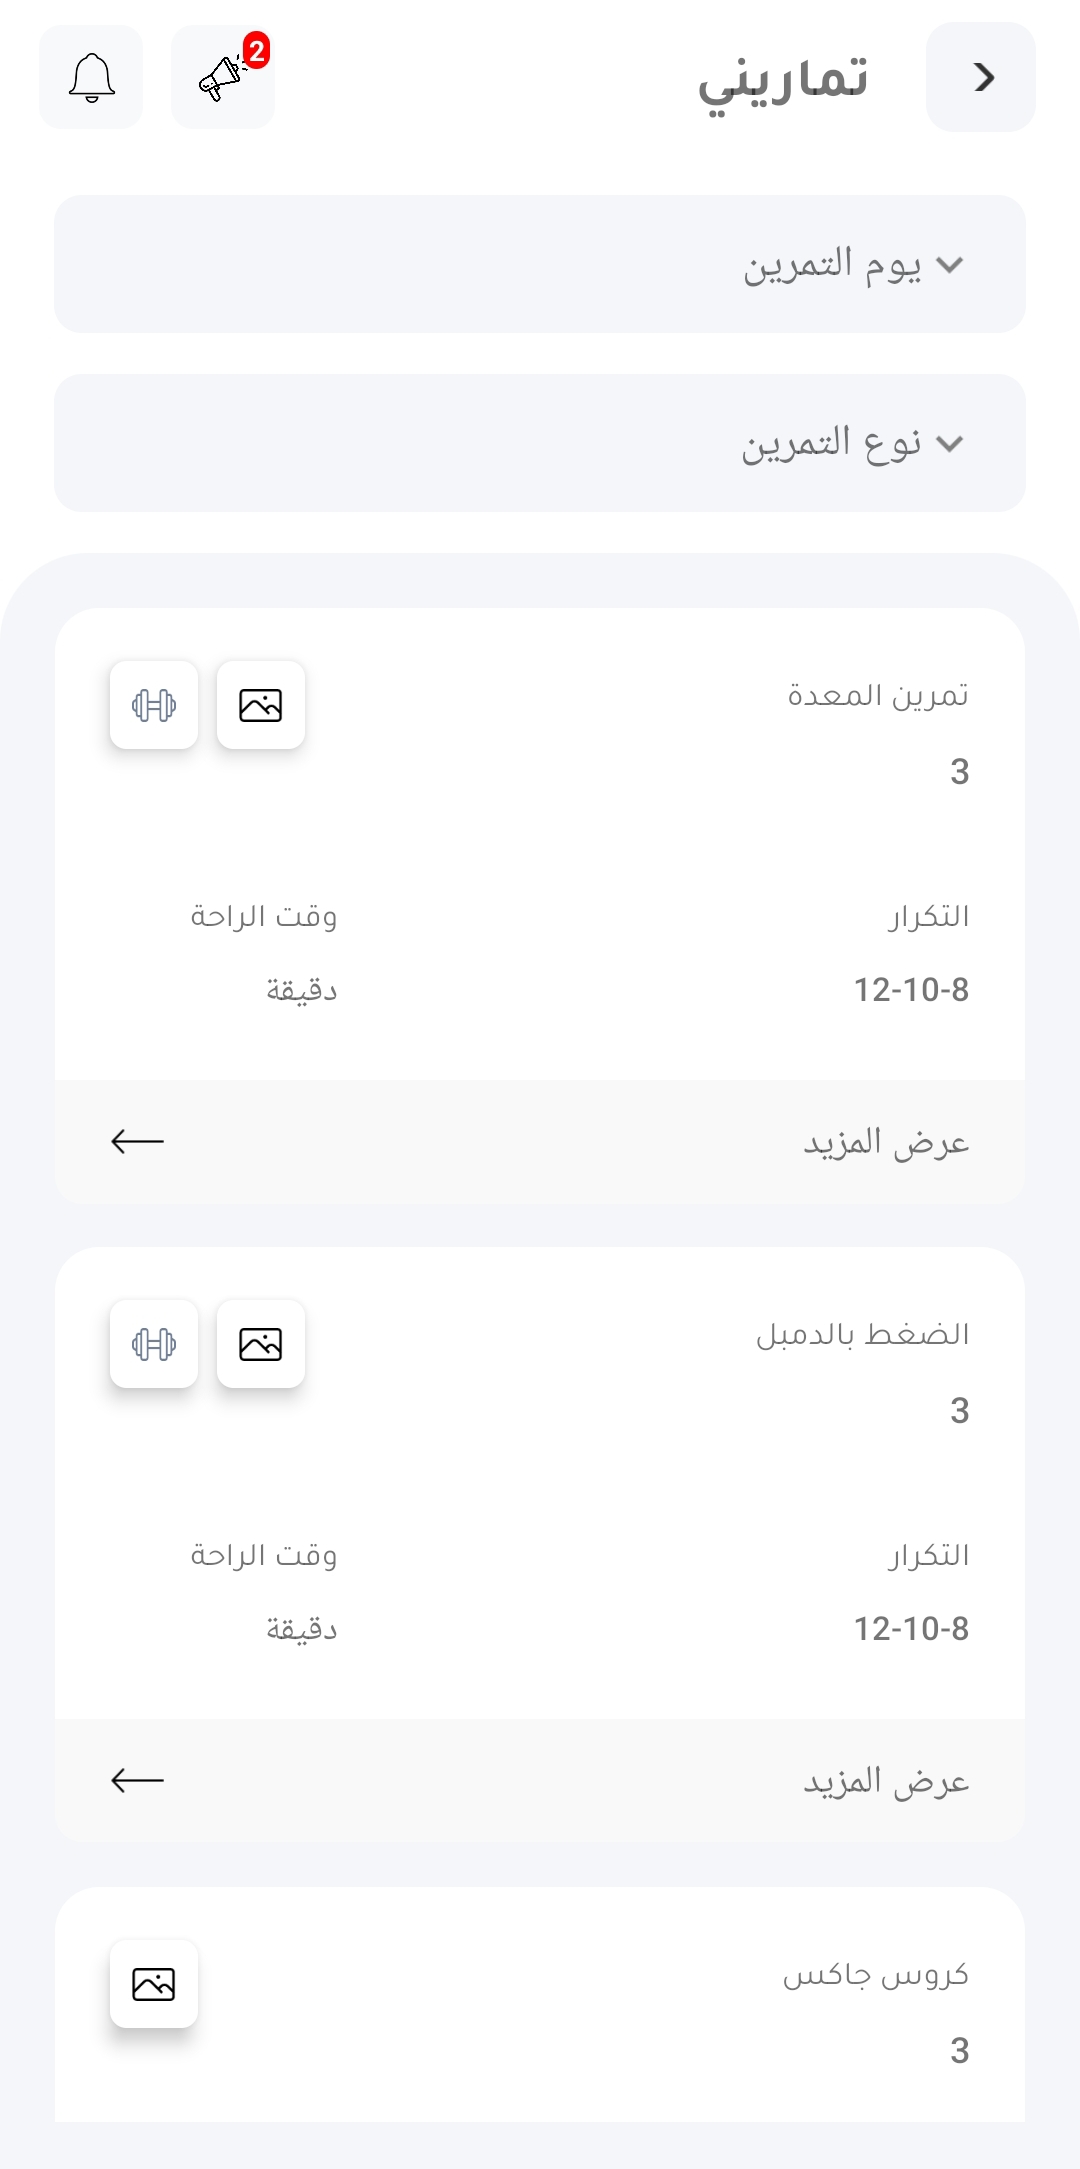This screenshot has height=2169, width=1080.
Task: Tap عرض المزيد under تمرين المعدة
Action: tap(886, 1142)
